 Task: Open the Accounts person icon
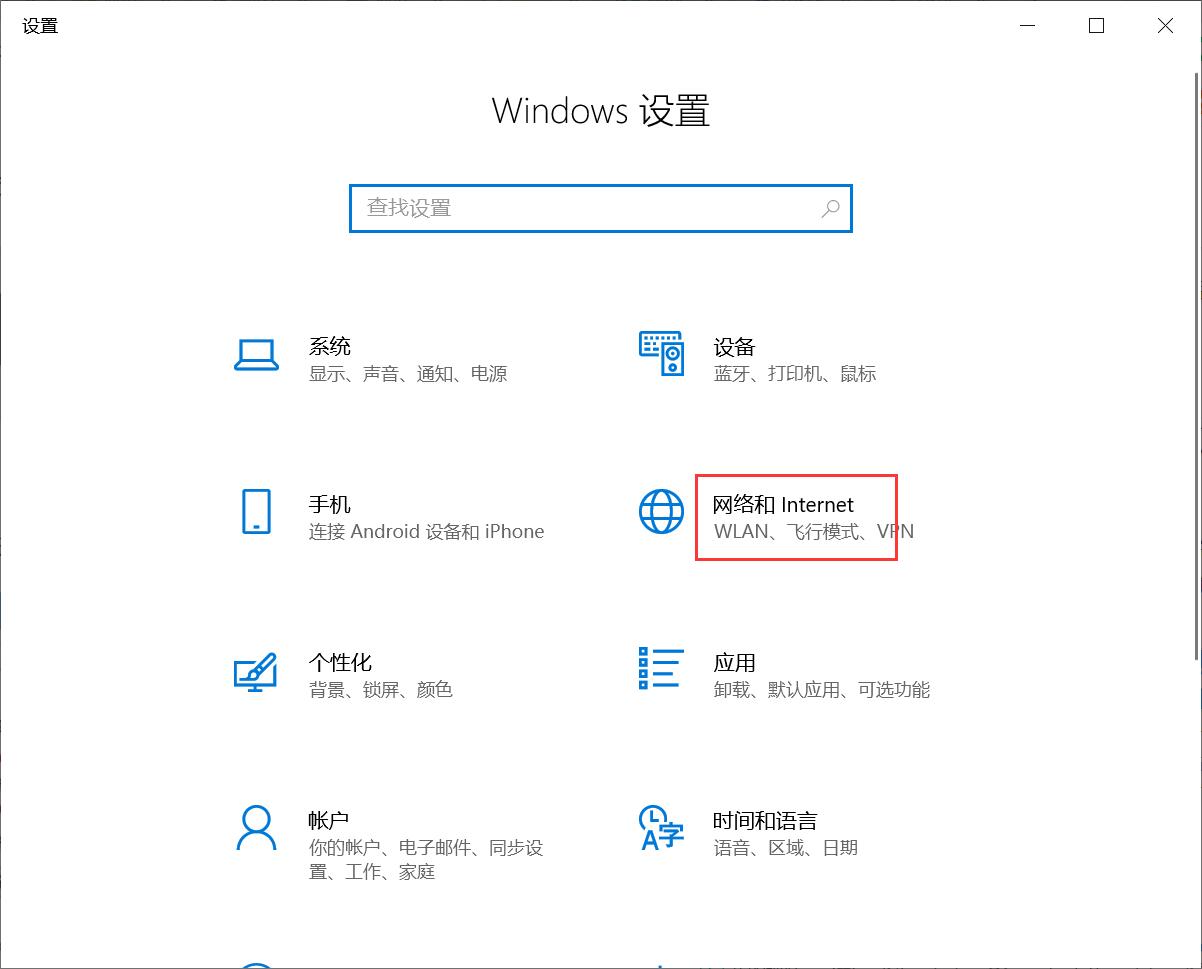pos(256,827)
